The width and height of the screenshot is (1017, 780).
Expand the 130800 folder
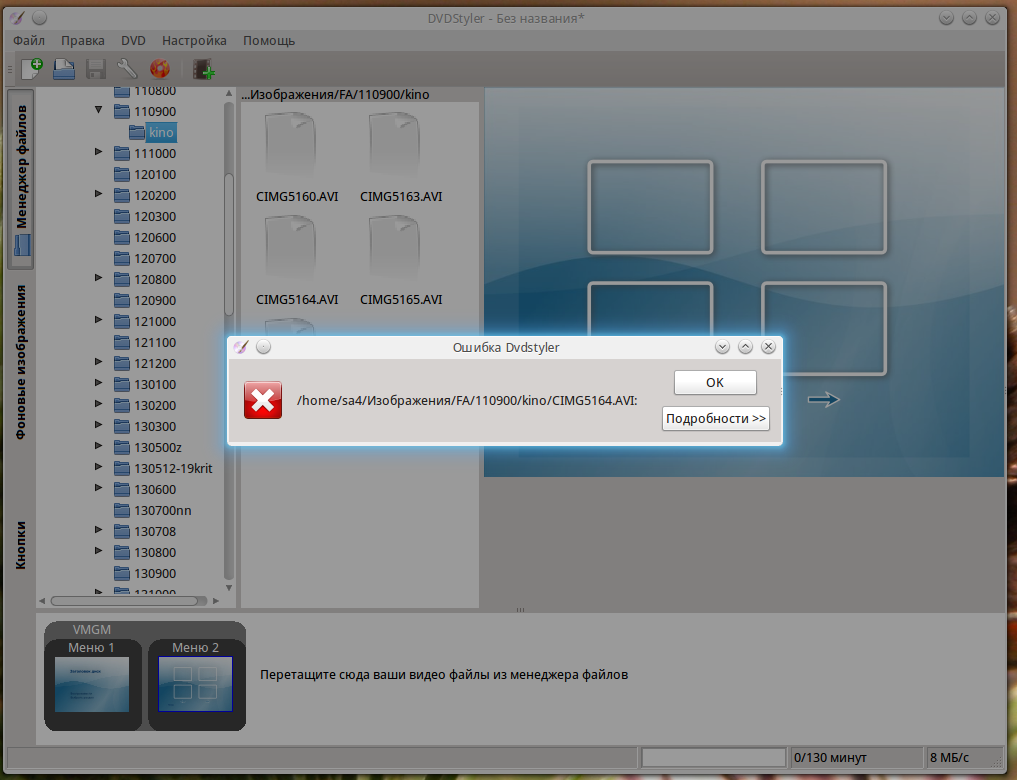99,550
